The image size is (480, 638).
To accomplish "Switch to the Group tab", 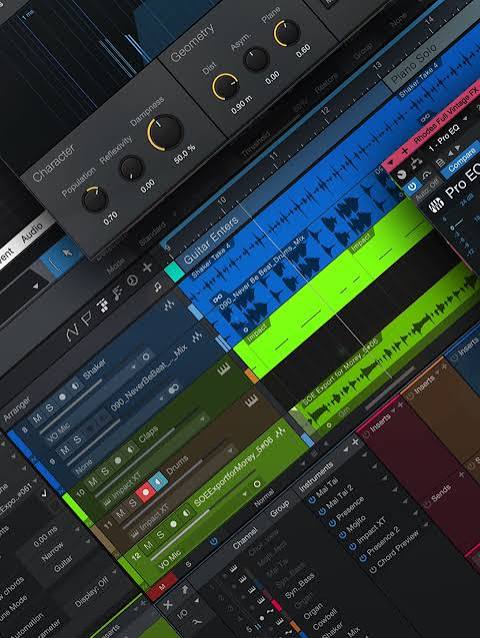I will (x=279, y=508).
